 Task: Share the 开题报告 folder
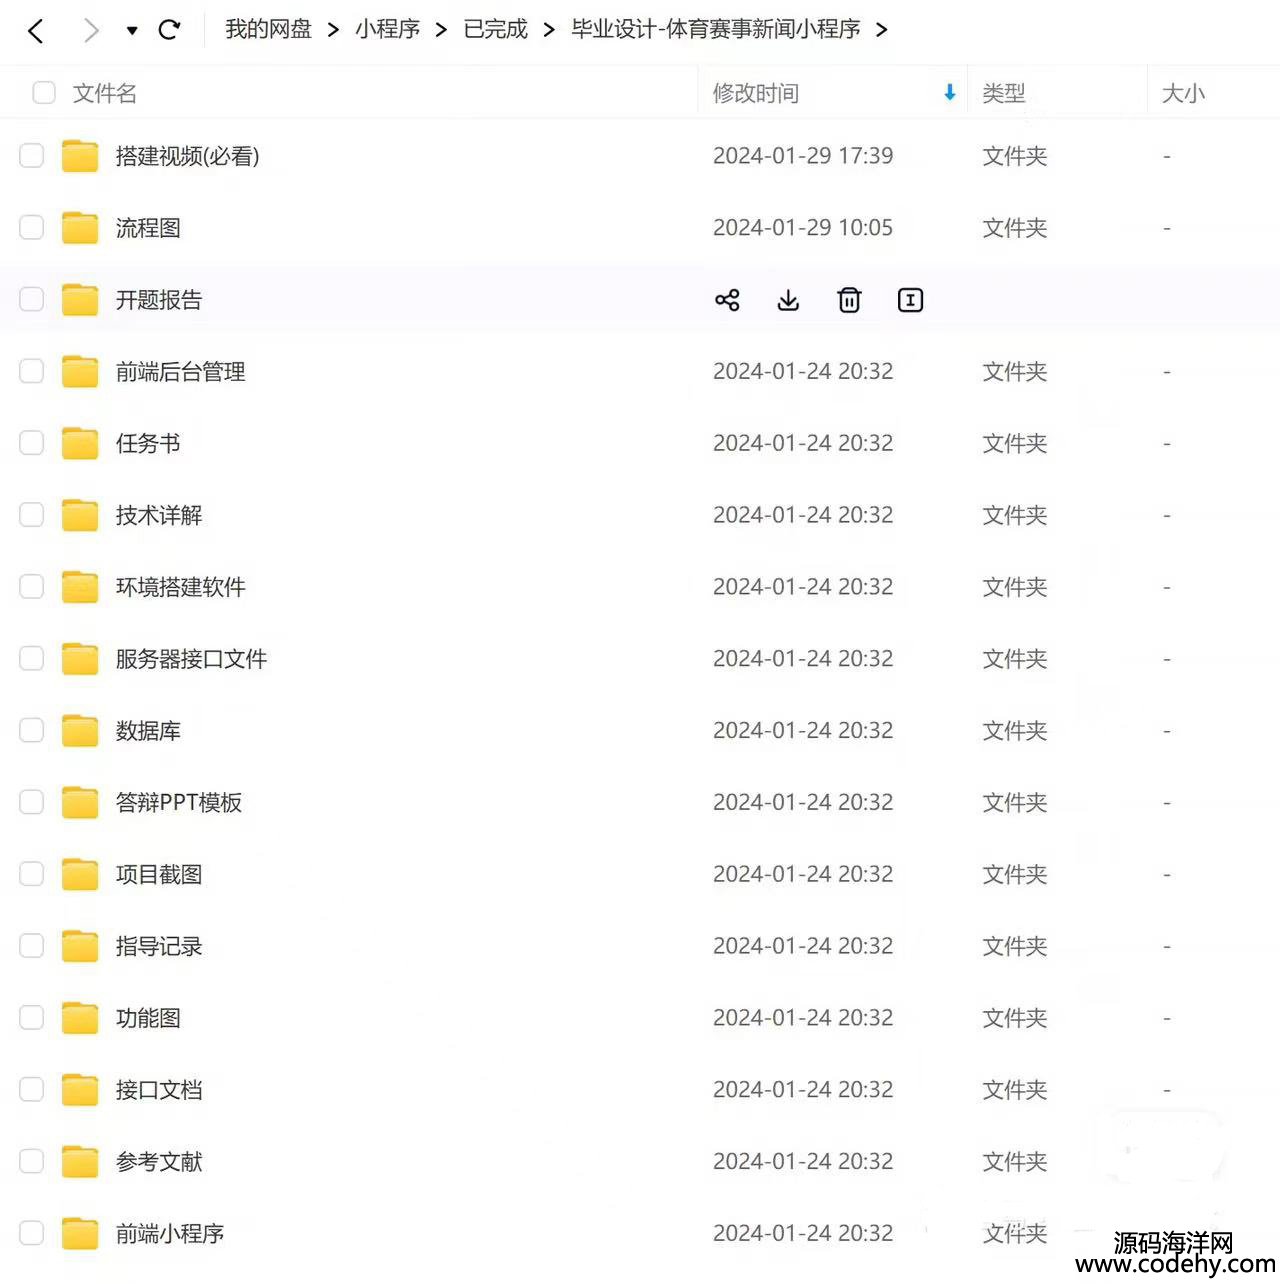click(x=727, y=300)
